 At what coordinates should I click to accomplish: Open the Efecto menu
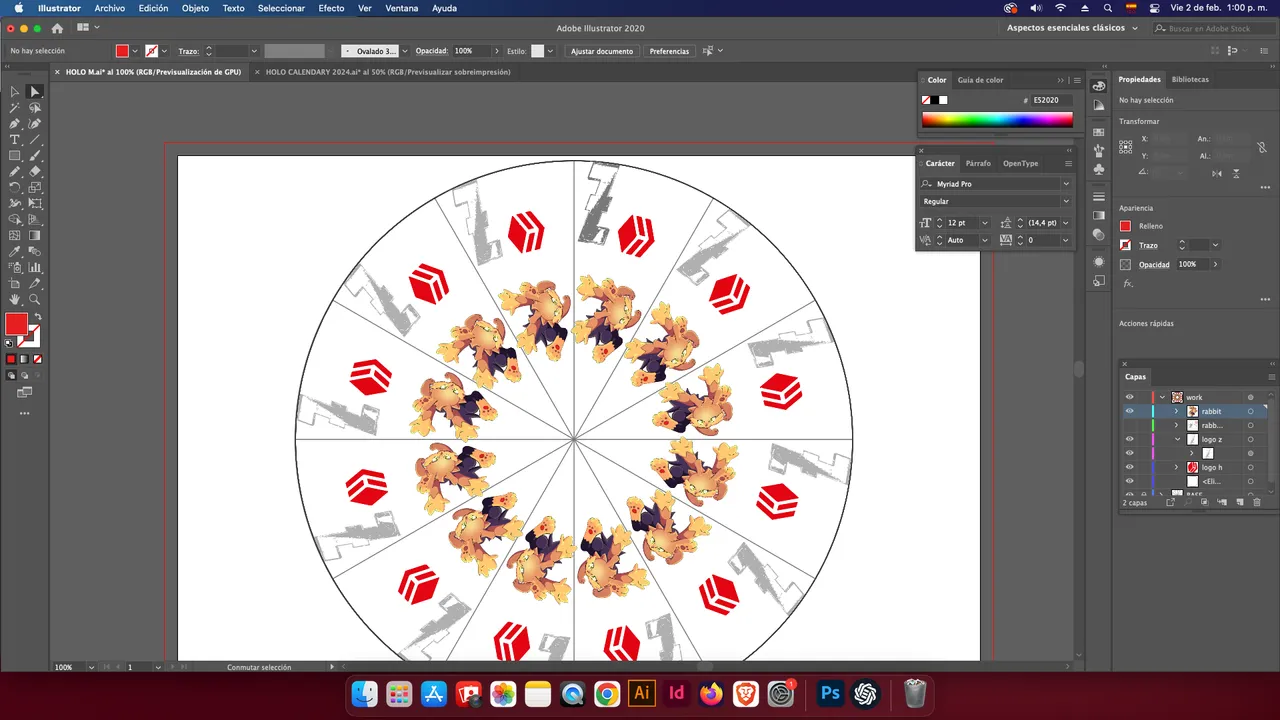[x=331, y=8]
